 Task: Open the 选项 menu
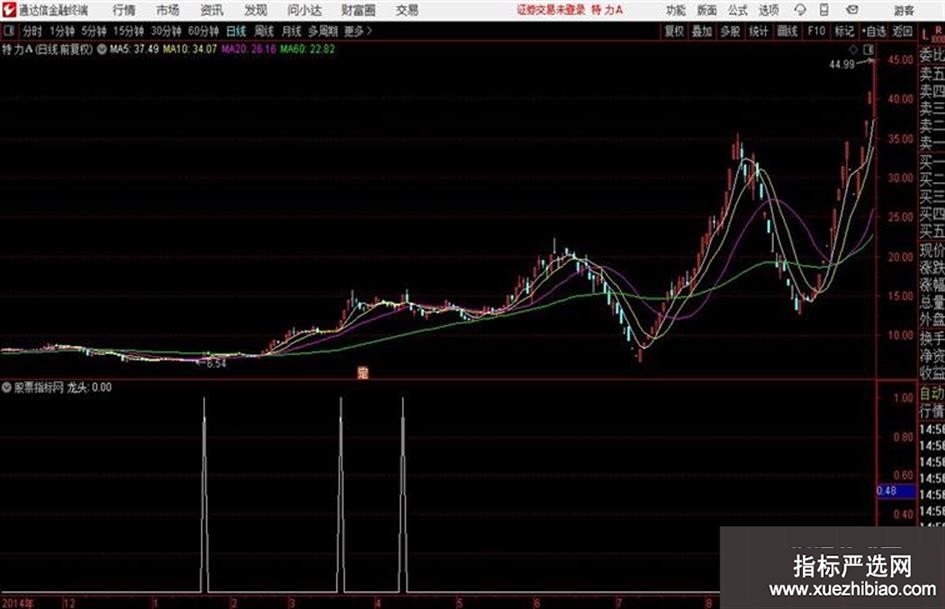click(x=768, y=10)
